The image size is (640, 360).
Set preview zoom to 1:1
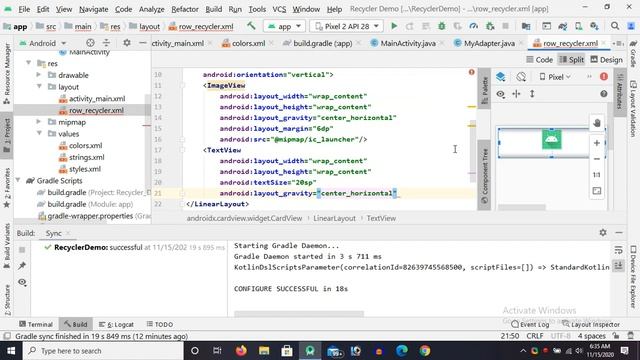(x=597, y=175)
